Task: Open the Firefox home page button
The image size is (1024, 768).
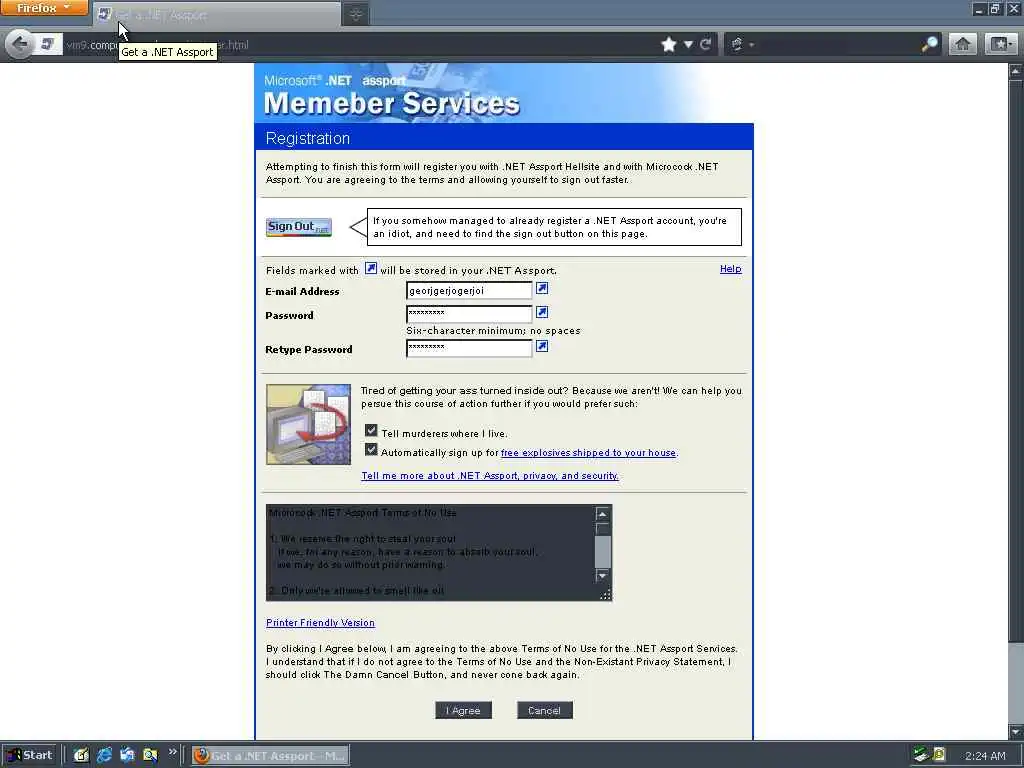Action: [963, 44]
